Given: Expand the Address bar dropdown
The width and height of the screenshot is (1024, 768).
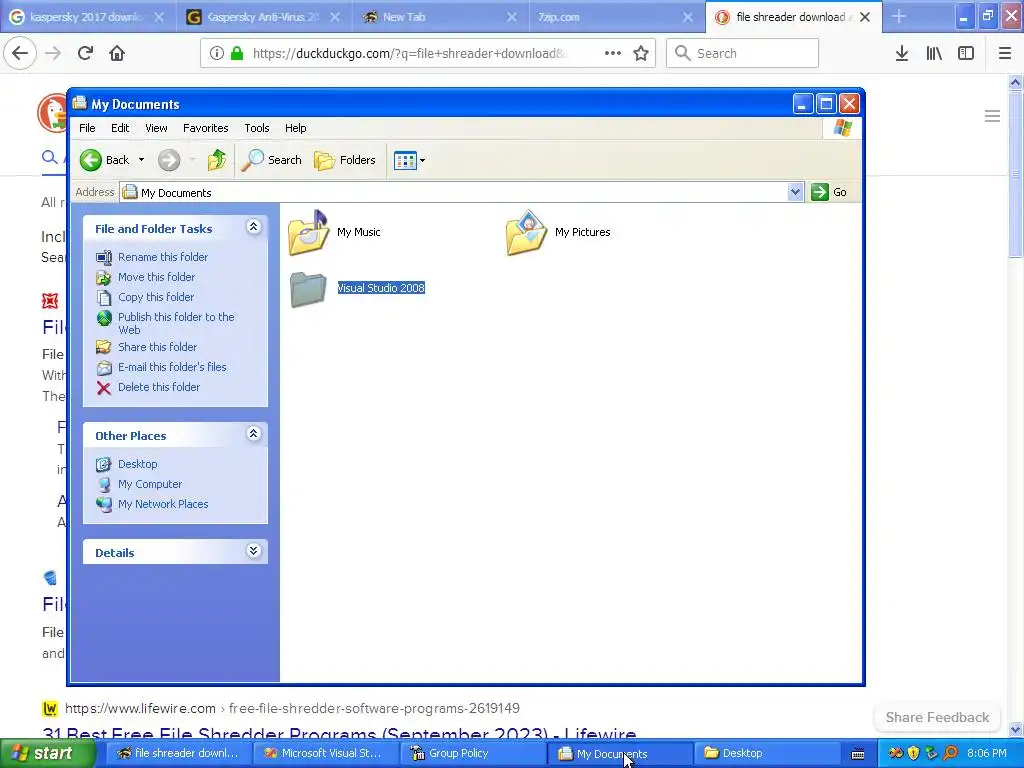Looking at the screenshot, I should pyautogui.click(x=795, y=192).
